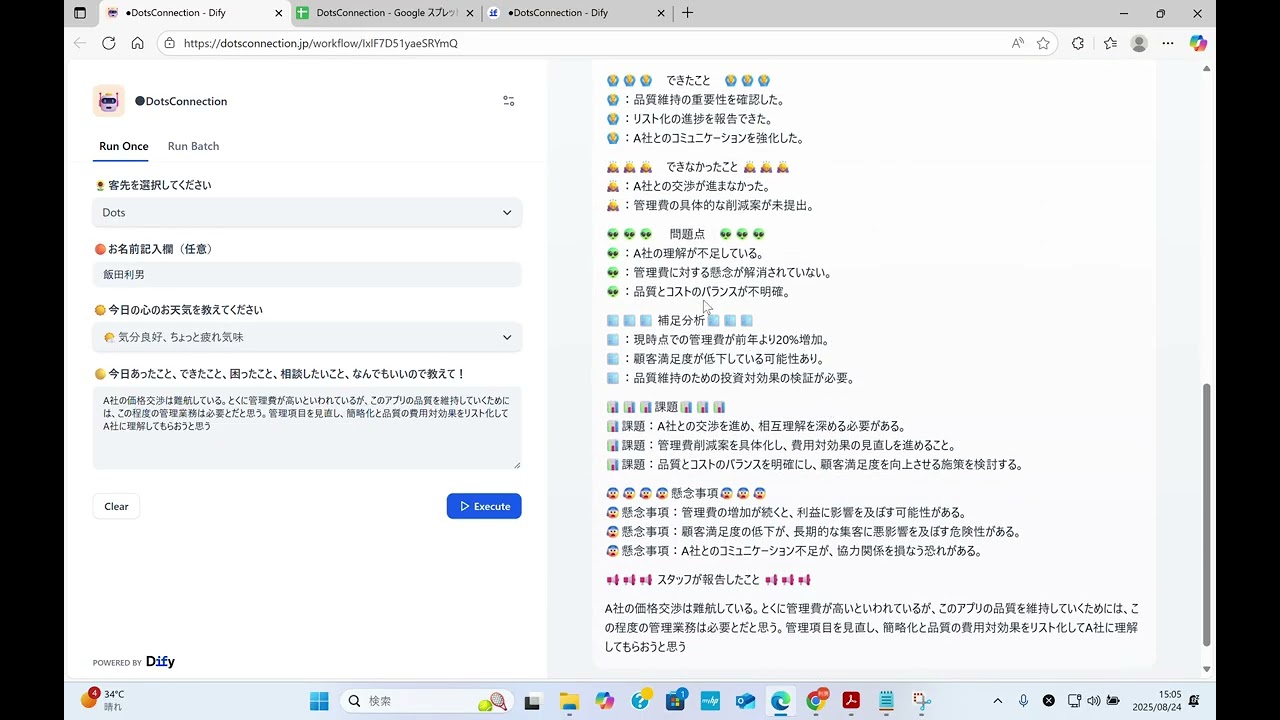Expand the 客先 dropdown showing Dots
This screenshot has height=720, width=1280.
pos(307,212)
